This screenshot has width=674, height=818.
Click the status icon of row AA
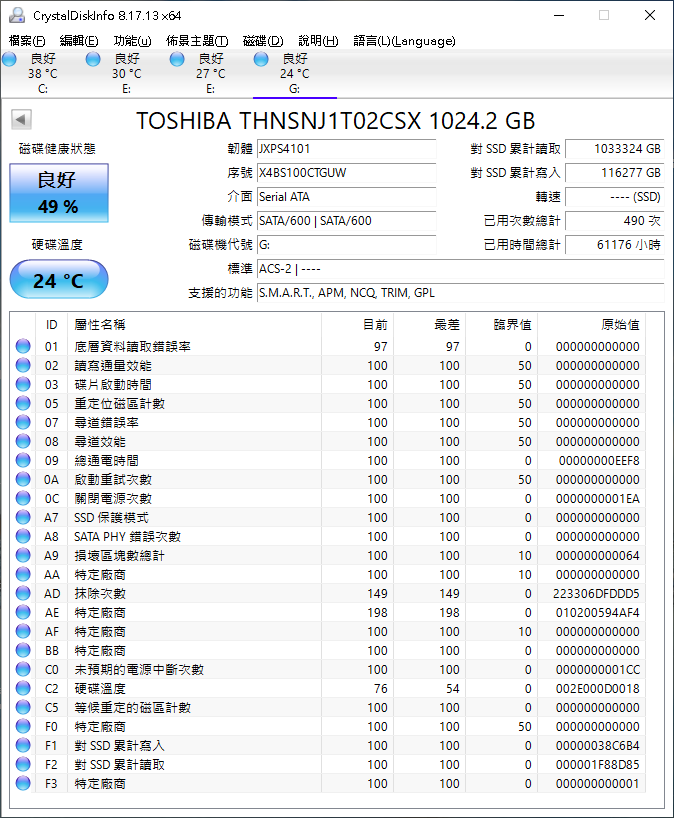tap(23, 574)
